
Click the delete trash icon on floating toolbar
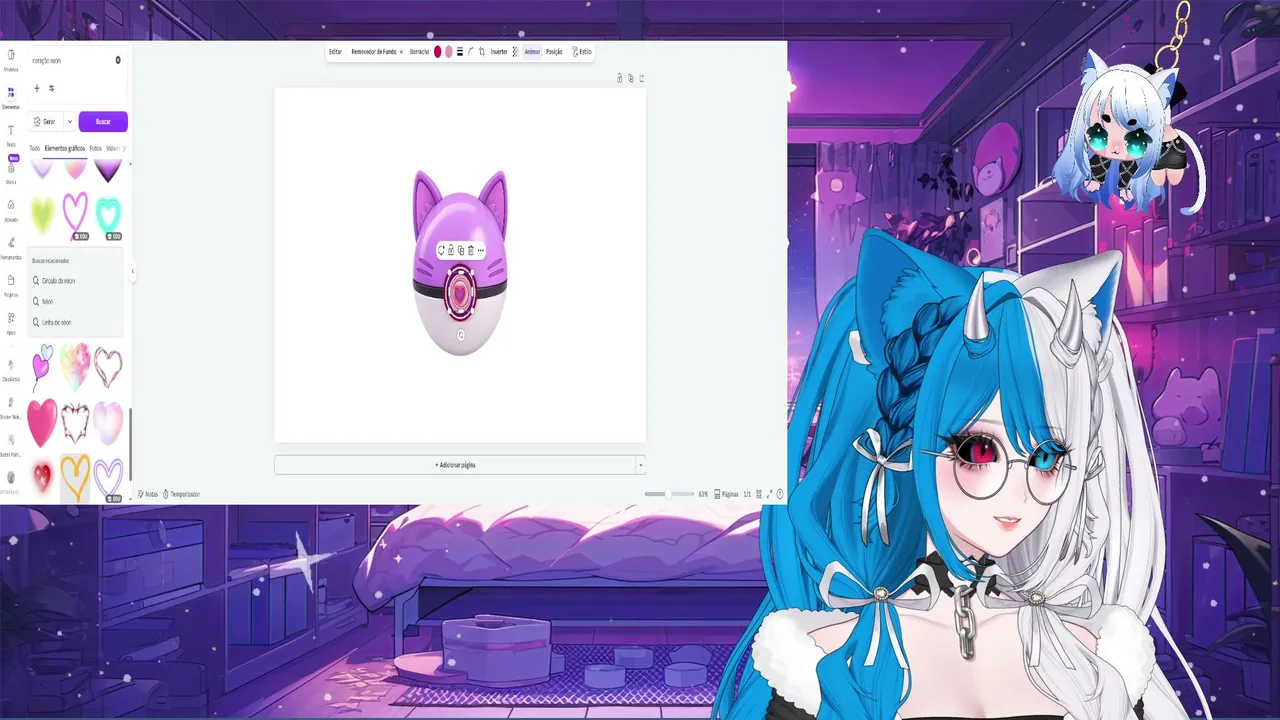[471, 251]
